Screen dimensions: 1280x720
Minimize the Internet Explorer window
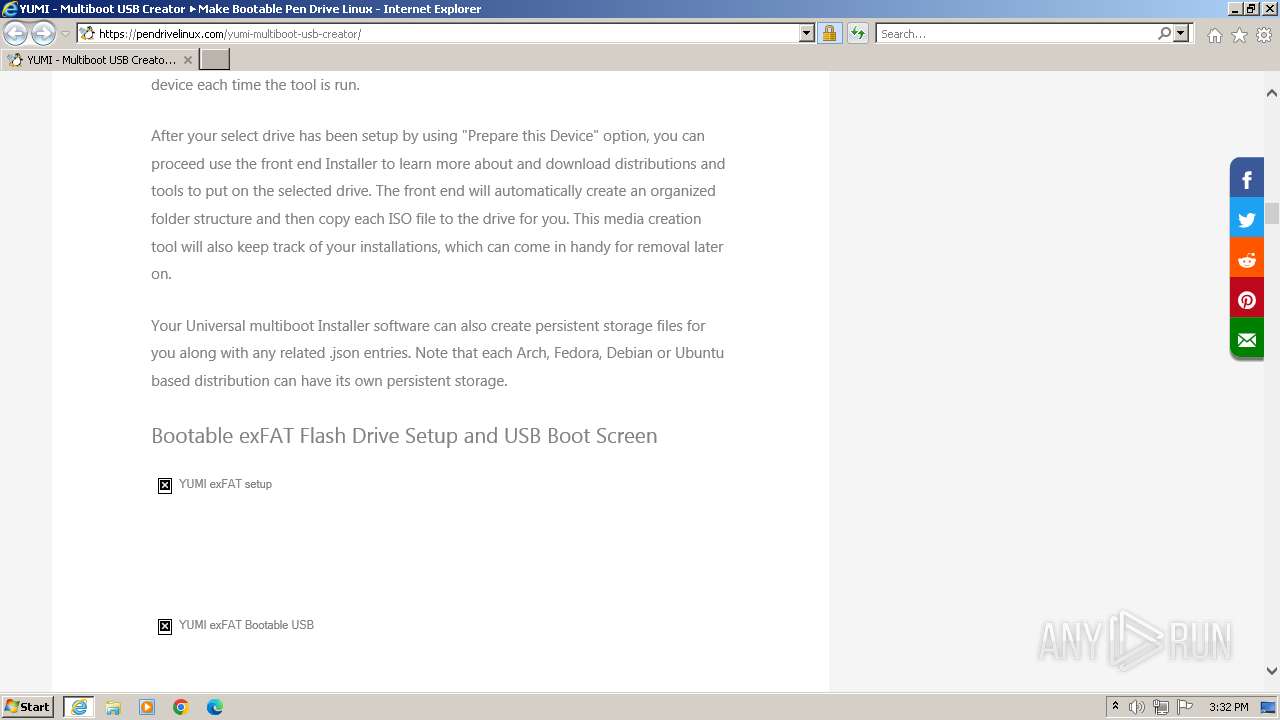click(1235, 8)
